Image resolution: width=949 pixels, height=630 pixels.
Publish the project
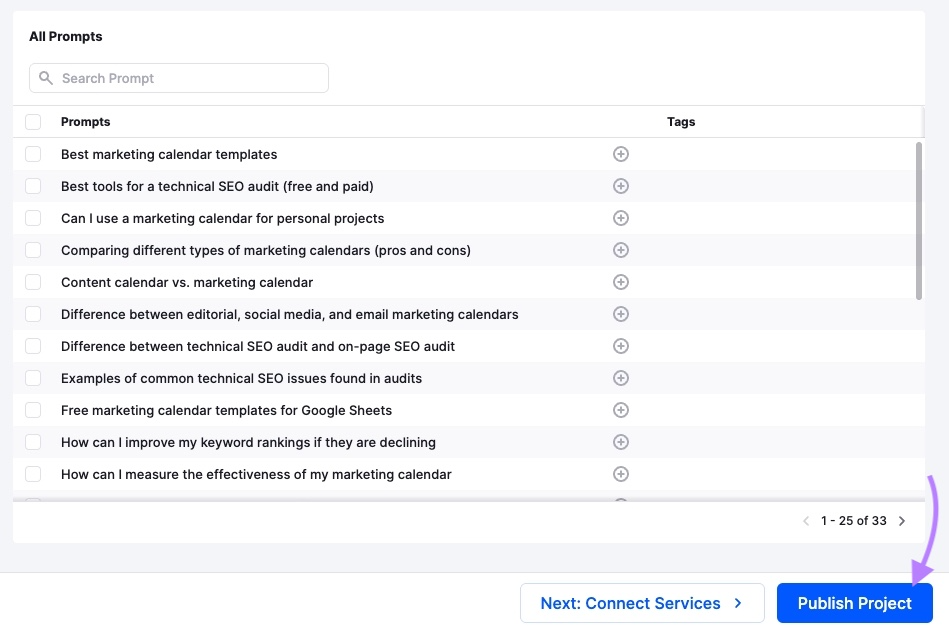[854, 603]
